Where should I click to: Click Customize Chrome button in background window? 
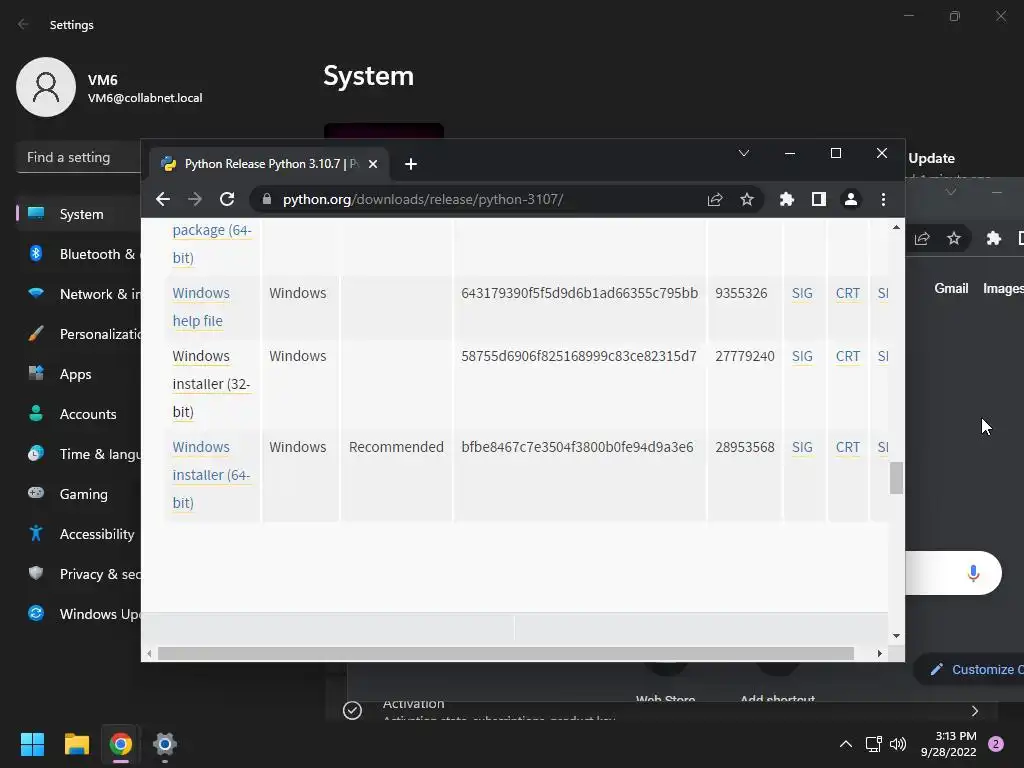[x=968, y=669]
